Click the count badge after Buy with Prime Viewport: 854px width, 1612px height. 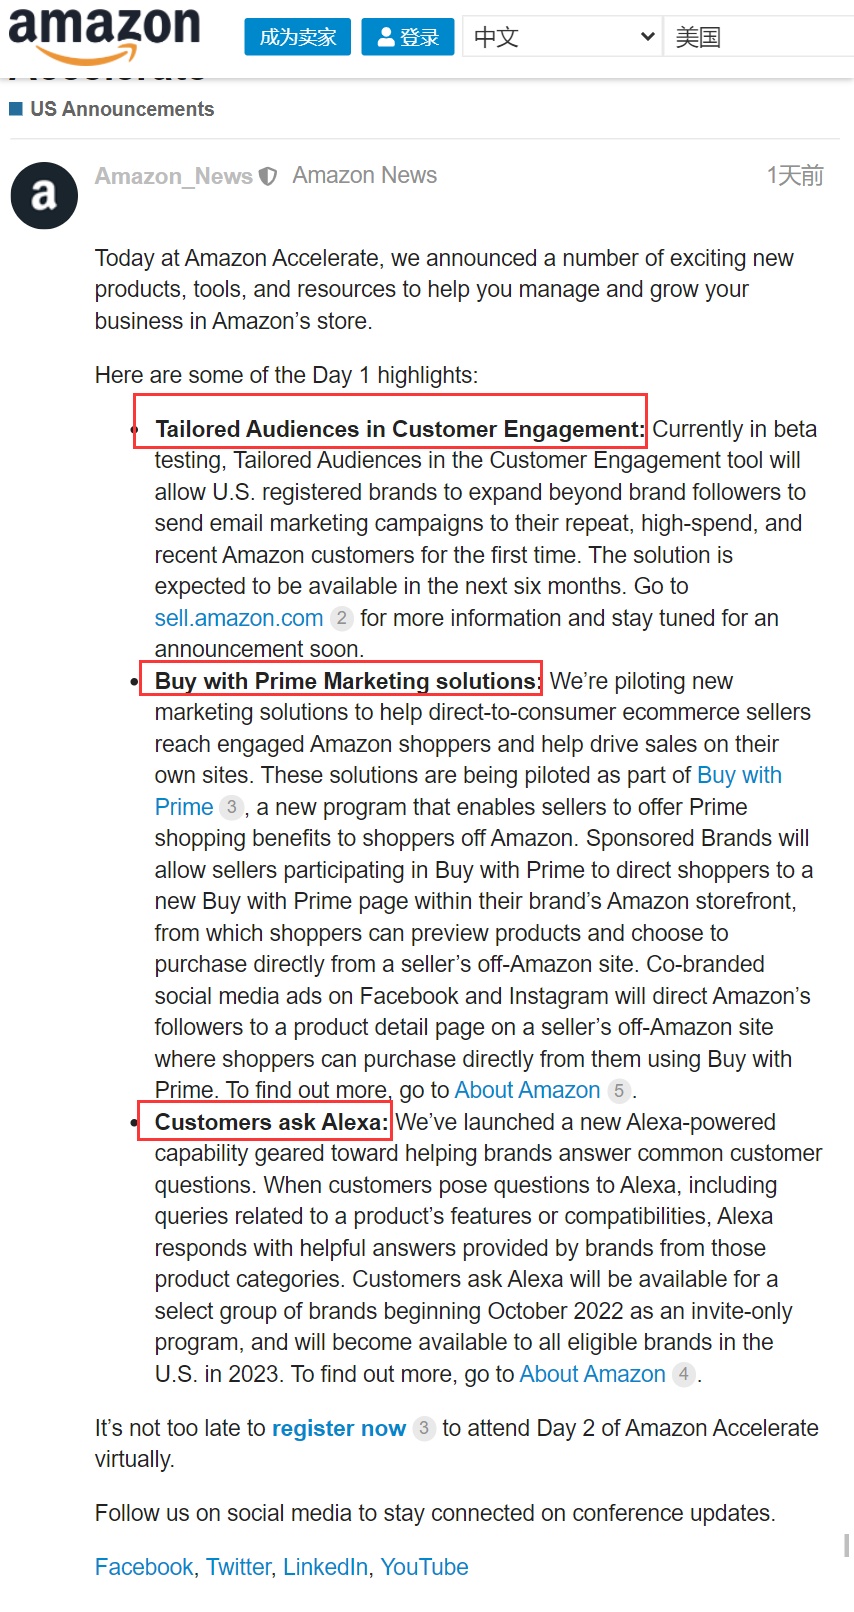pyautogui.click(x=232, y=807)
